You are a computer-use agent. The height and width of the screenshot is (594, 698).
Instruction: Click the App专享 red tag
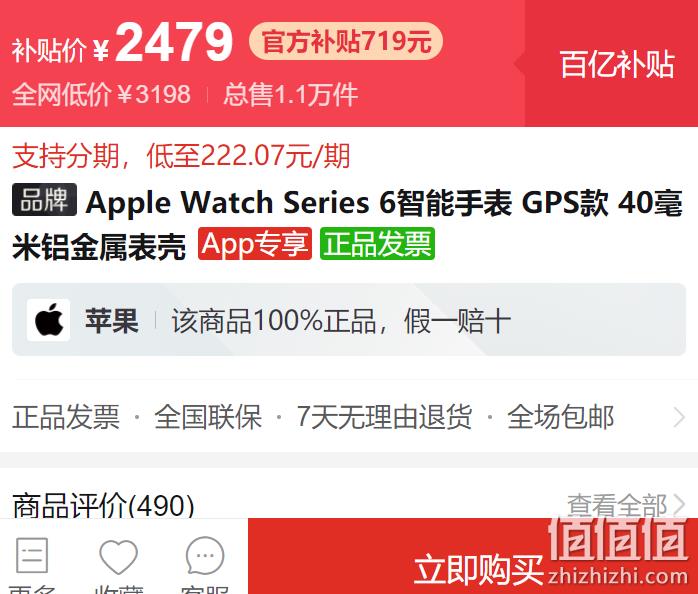[x=255, y=244]
